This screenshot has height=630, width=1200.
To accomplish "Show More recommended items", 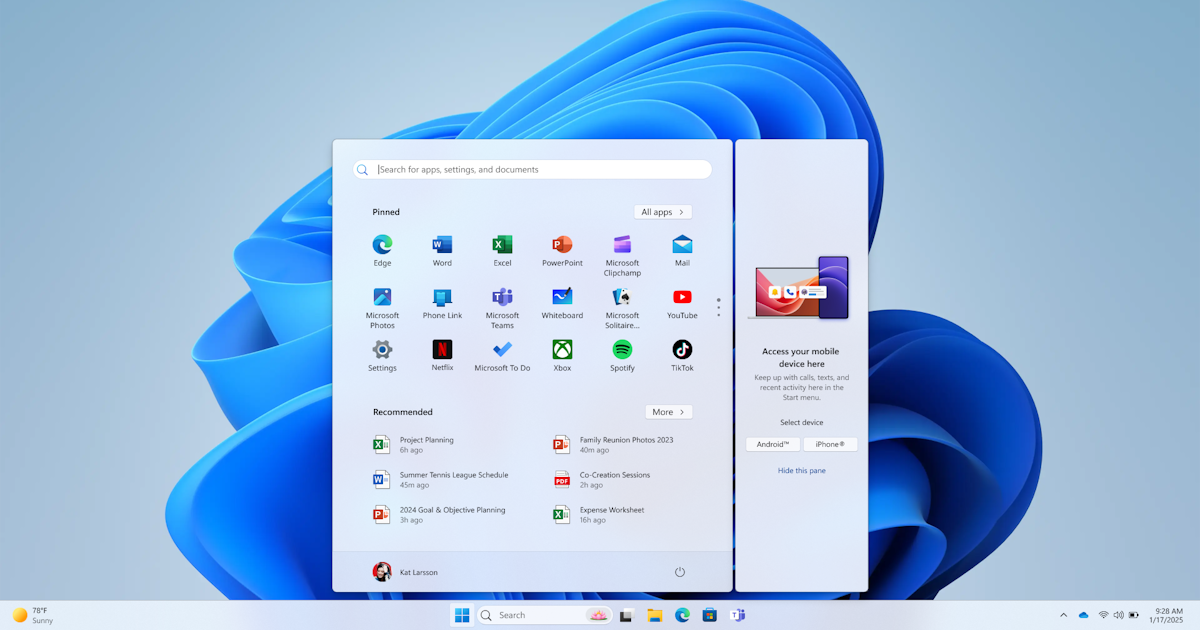I will 668,411.
